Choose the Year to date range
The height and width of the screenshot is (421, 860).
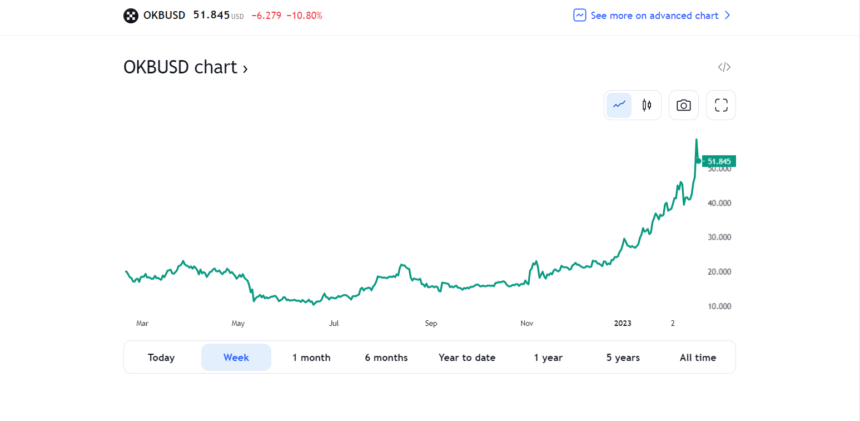coord(467,358)
